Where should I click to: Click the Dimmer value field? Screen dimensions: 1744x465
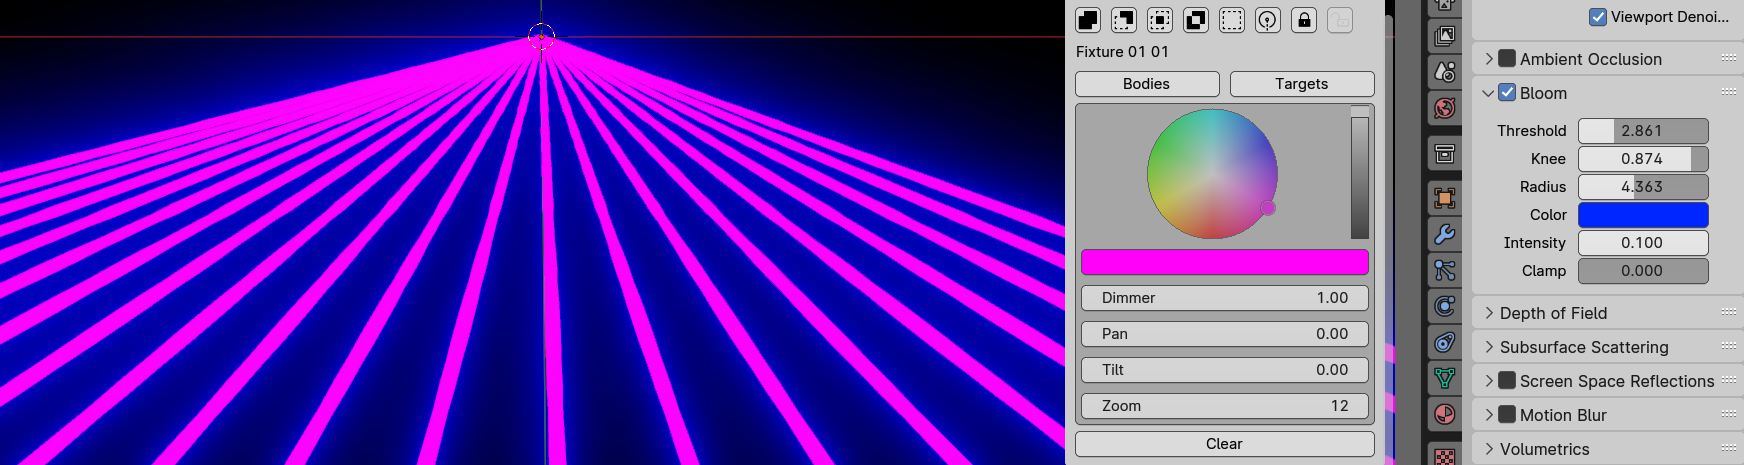click(1225, 298)
